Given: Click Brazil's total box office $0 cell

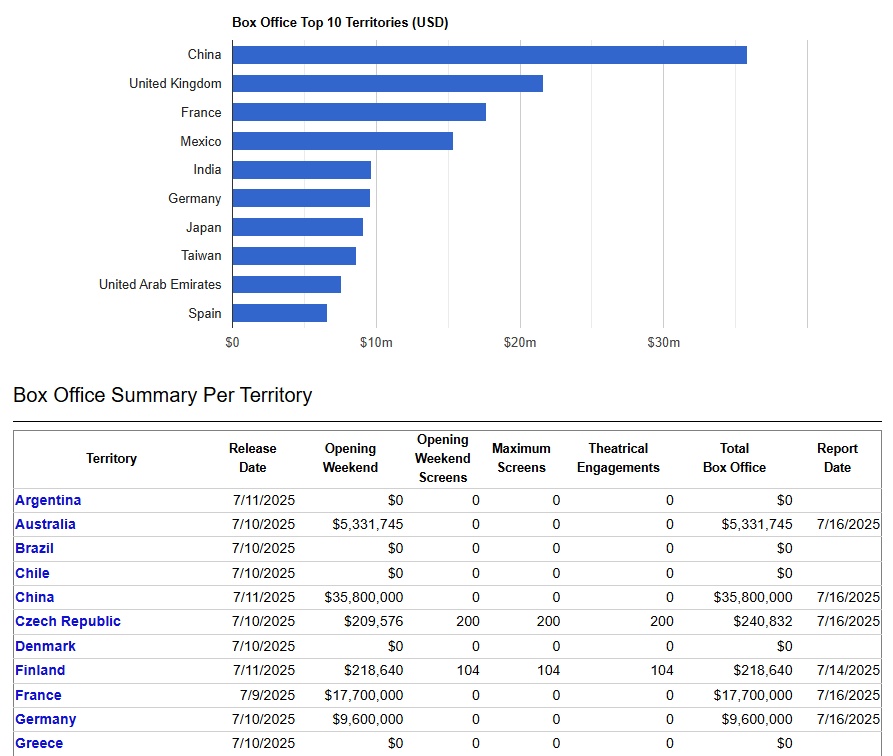Looking at the screenshot, I should pyautogui.click(x=785, y=548).
